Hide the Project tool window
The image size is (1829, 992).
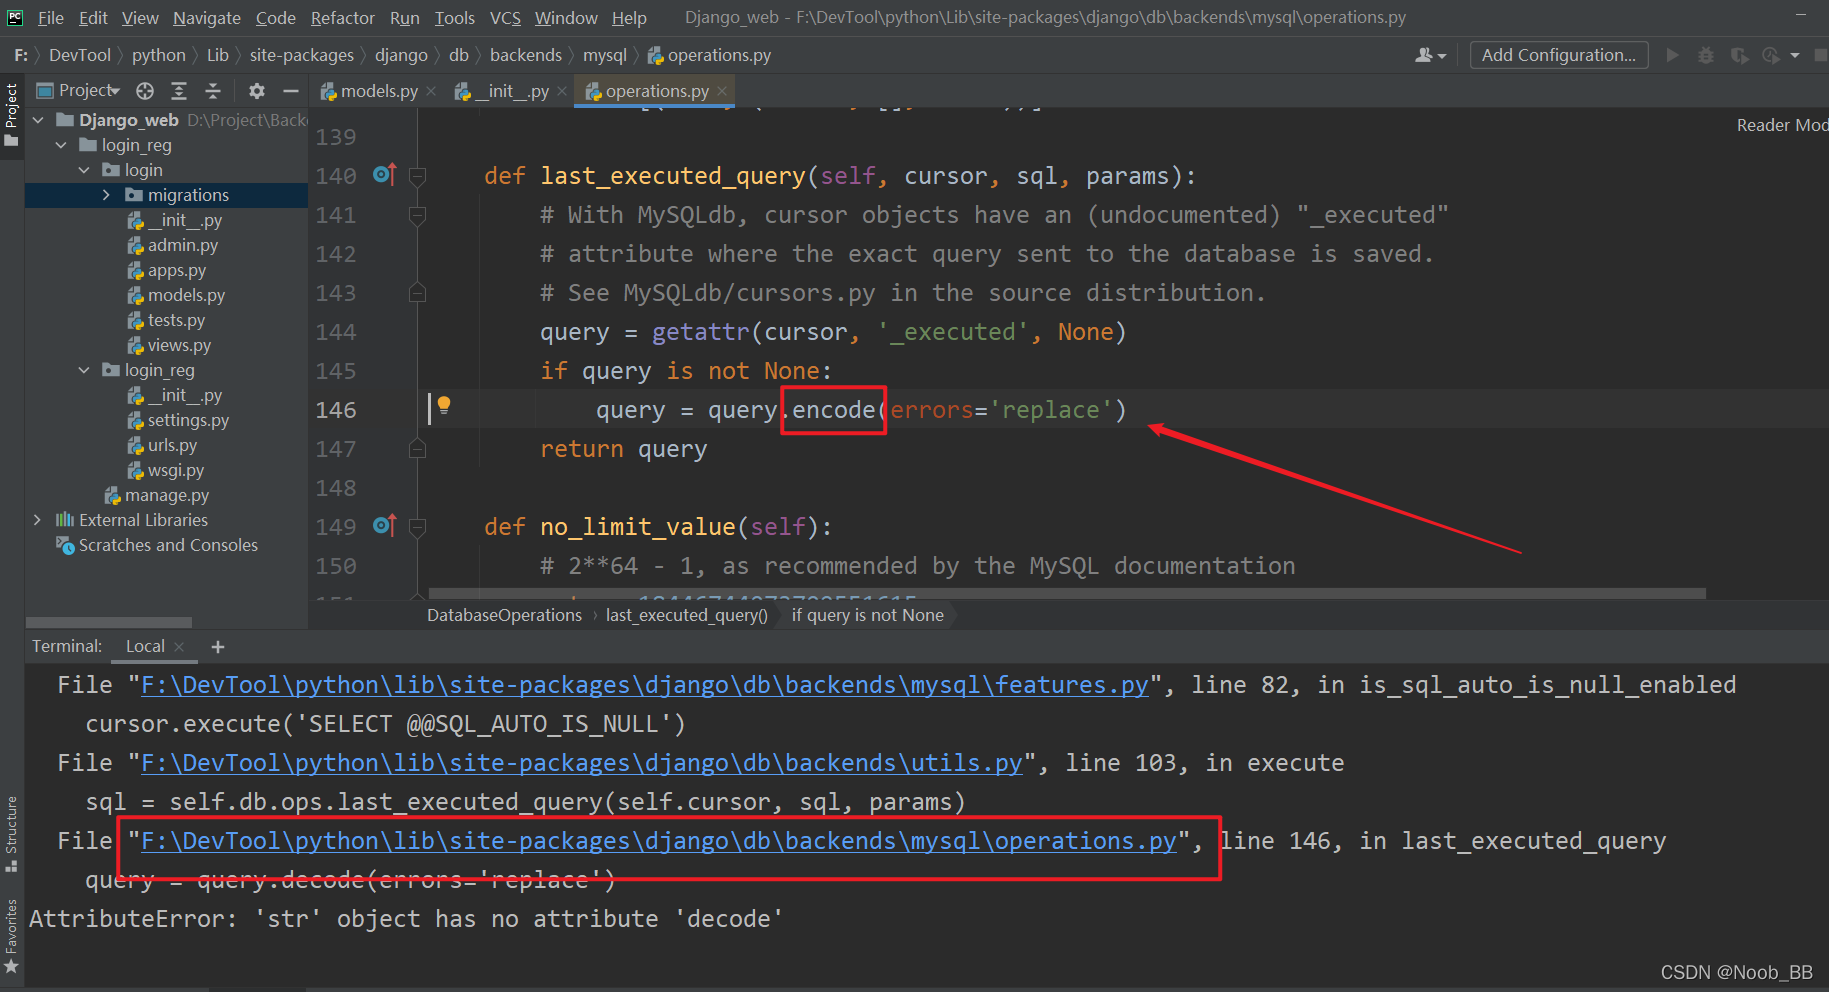click(291, 91)
